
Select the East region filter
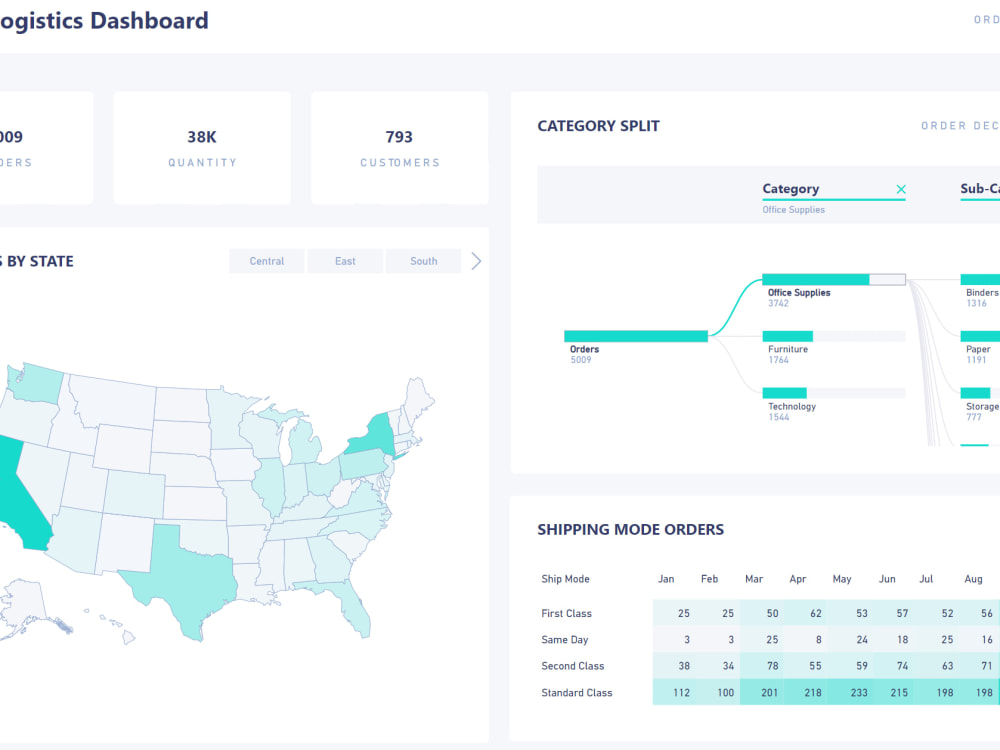tap(345, 260)
